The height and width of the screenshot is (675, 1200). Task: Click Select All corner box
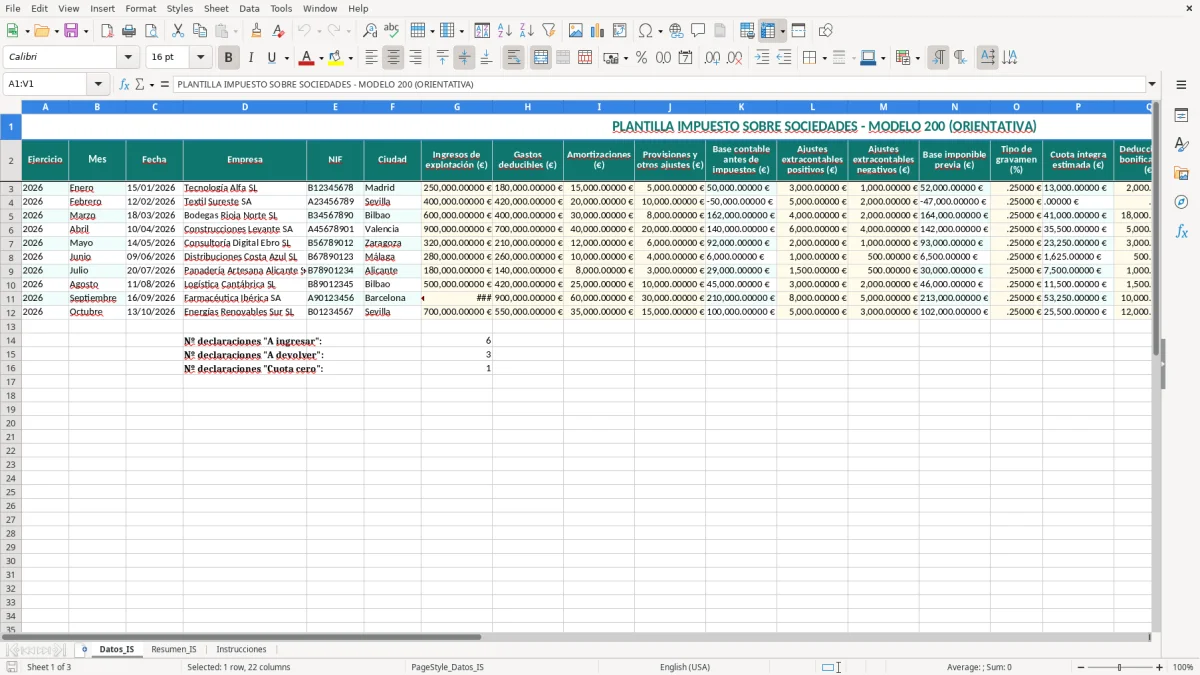[x=11, y=106]
